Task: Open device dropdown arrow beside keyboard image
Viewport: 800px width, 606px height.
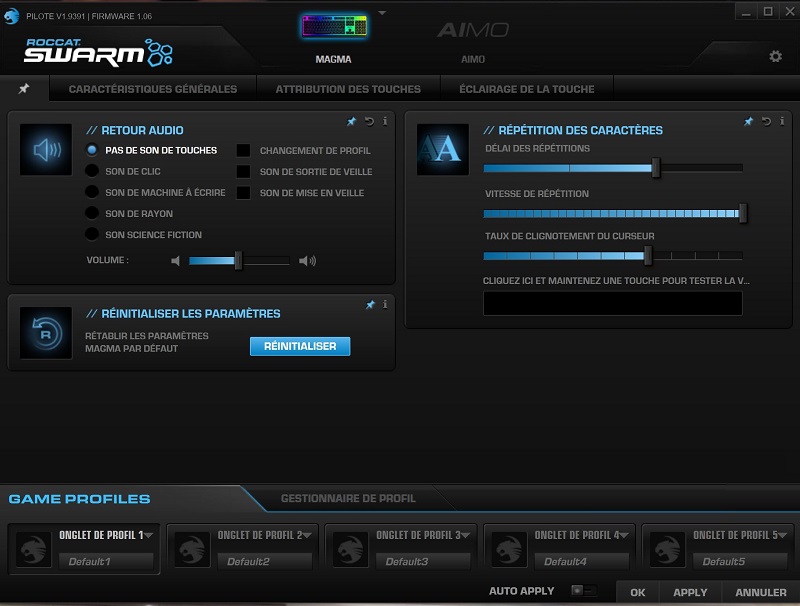Action: [381, 14]
